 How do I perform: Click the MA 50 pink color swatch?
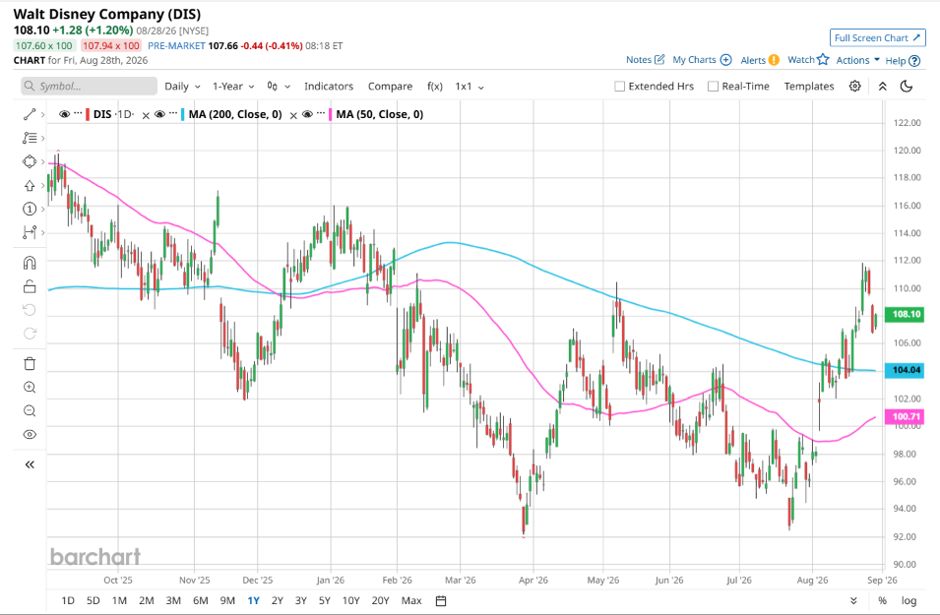click(x=330, y=114)
